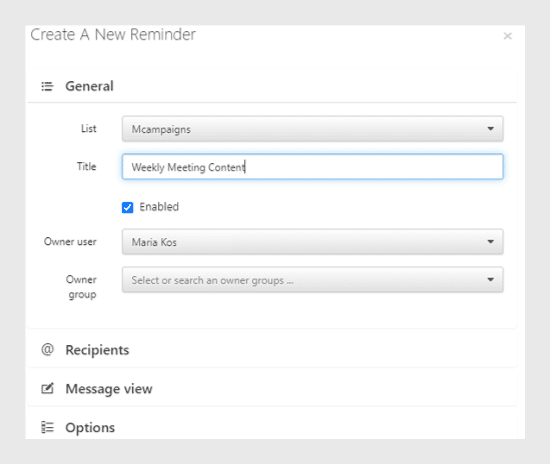
Task: Close the Create A New Reminder dialog
Action: pyautogui.click(x=508, y=36)
